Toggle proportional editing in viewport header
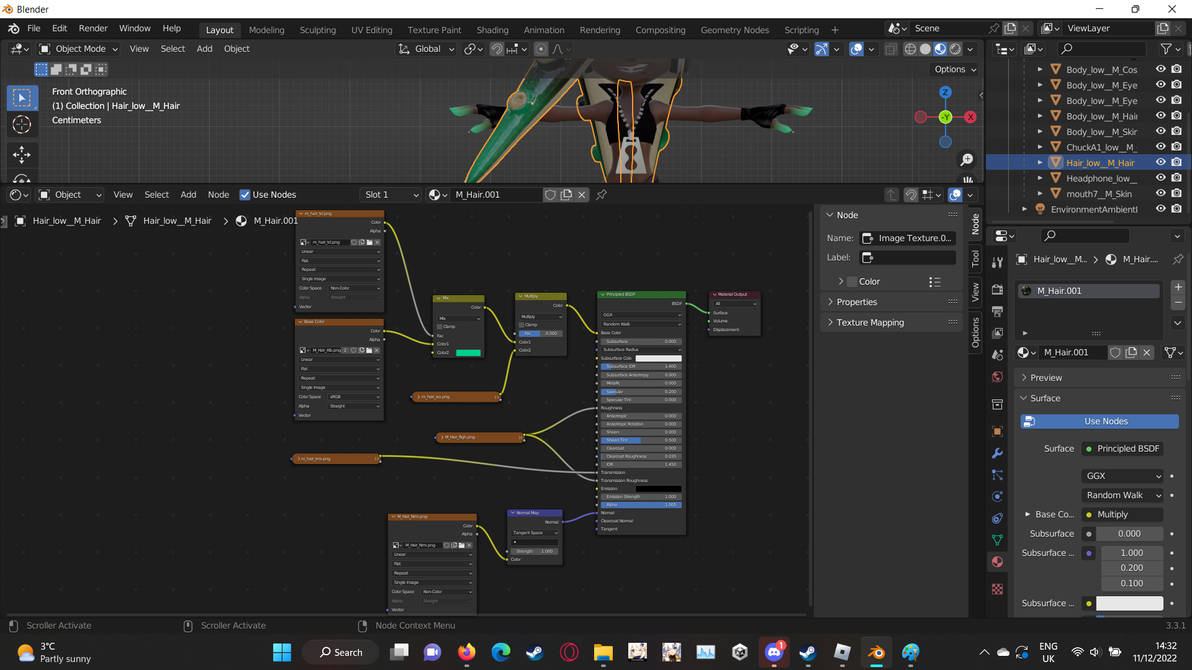This screenshot has height=670, width=1192. 541,49
